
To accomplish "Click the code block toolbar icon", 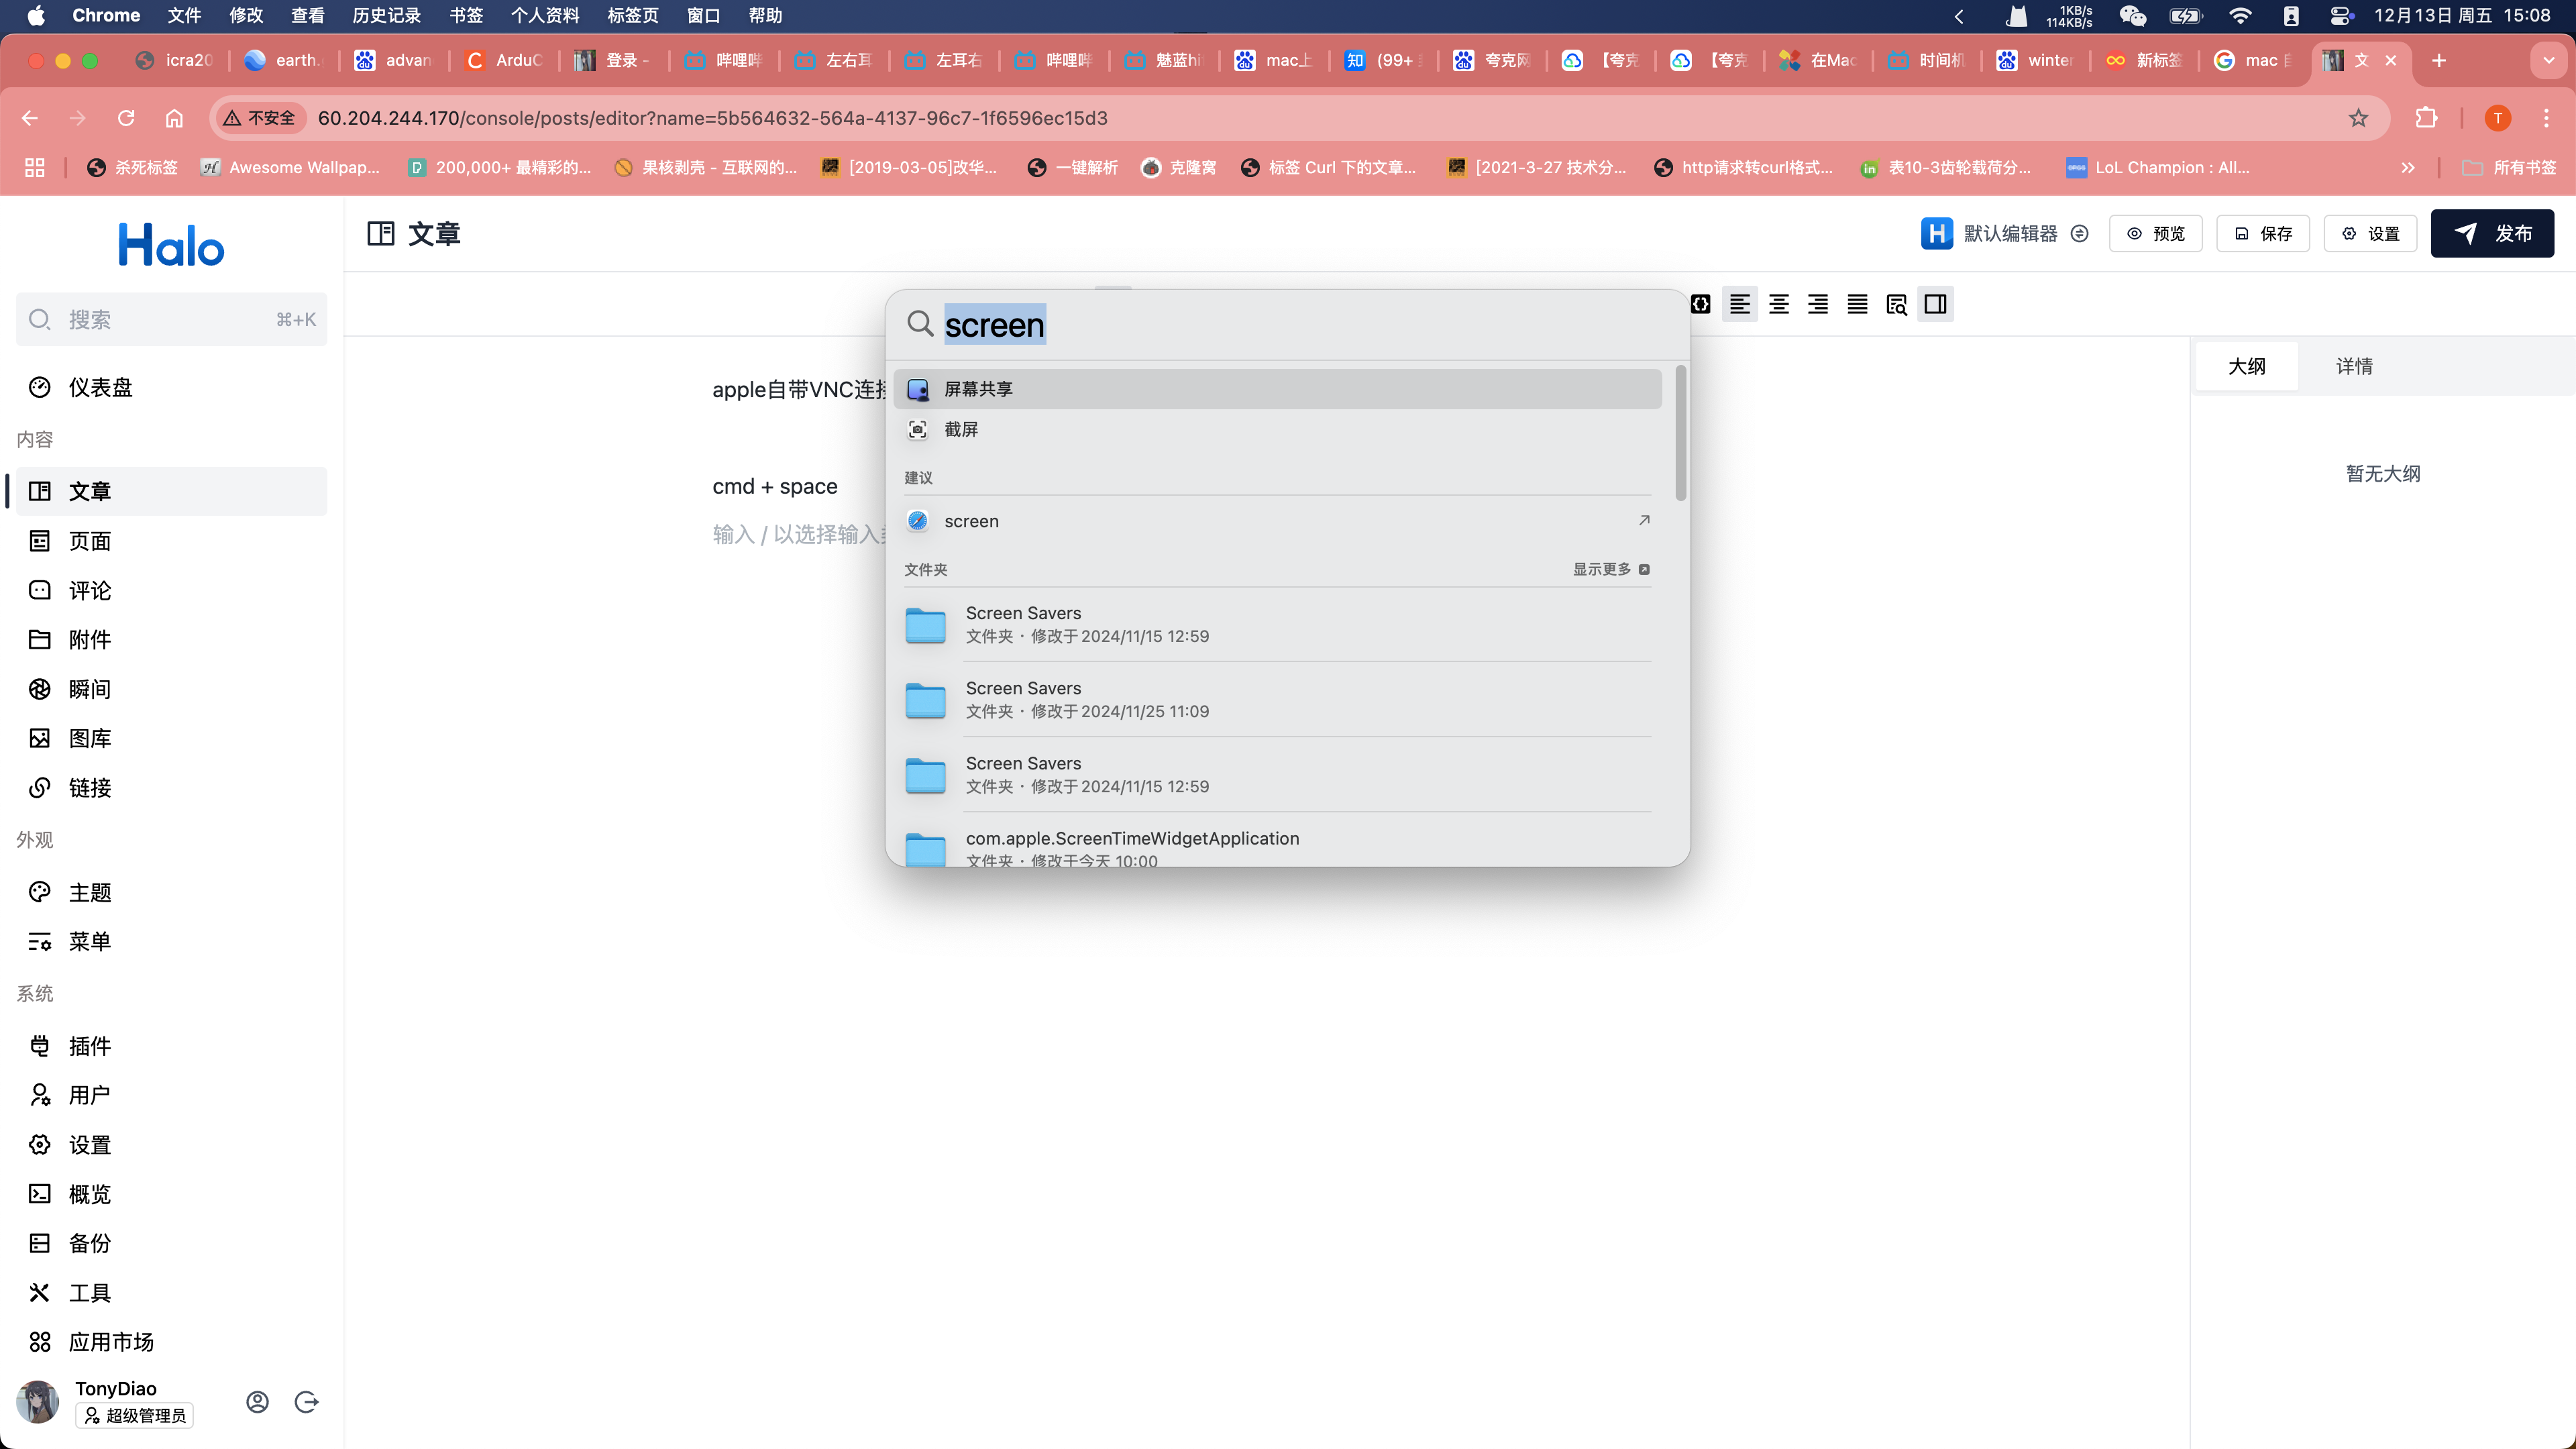I will [1700, 304].
